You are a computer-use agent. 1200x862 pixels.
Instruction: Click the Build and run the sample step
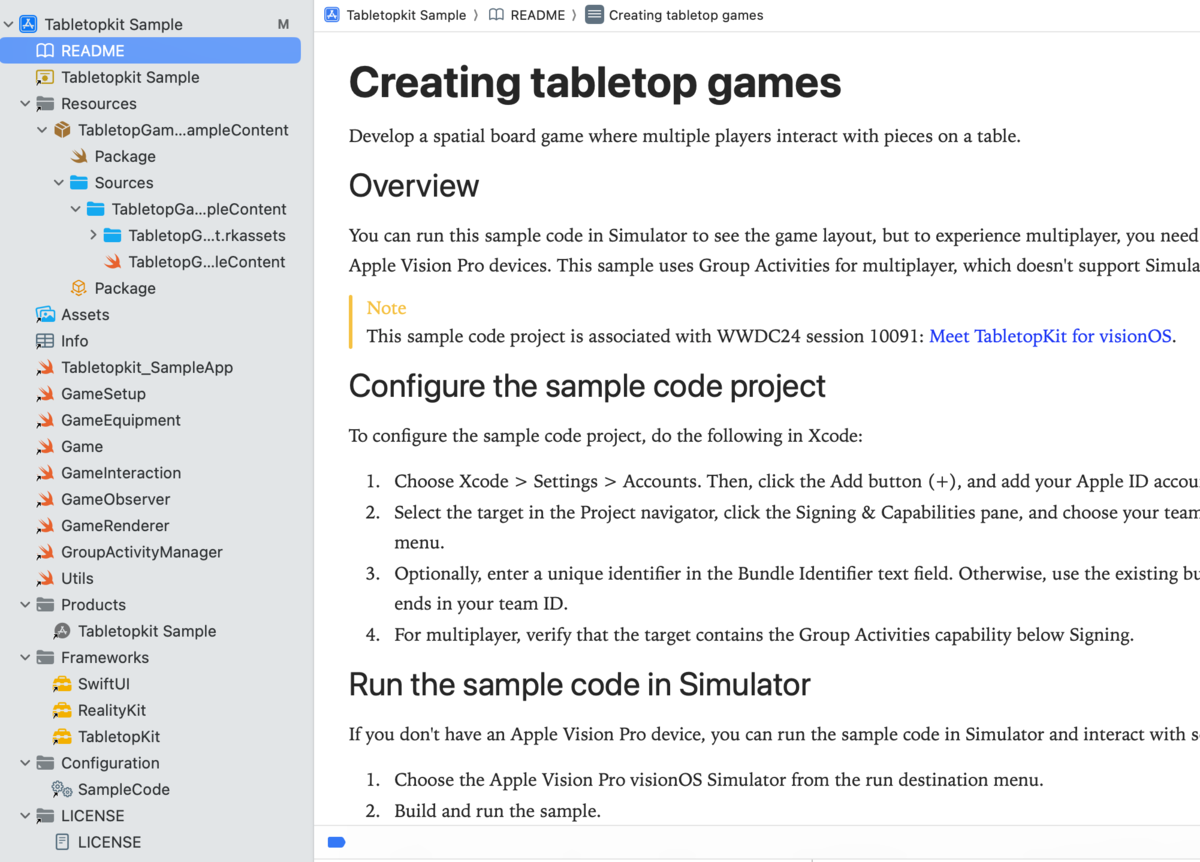tap(497, 810)
